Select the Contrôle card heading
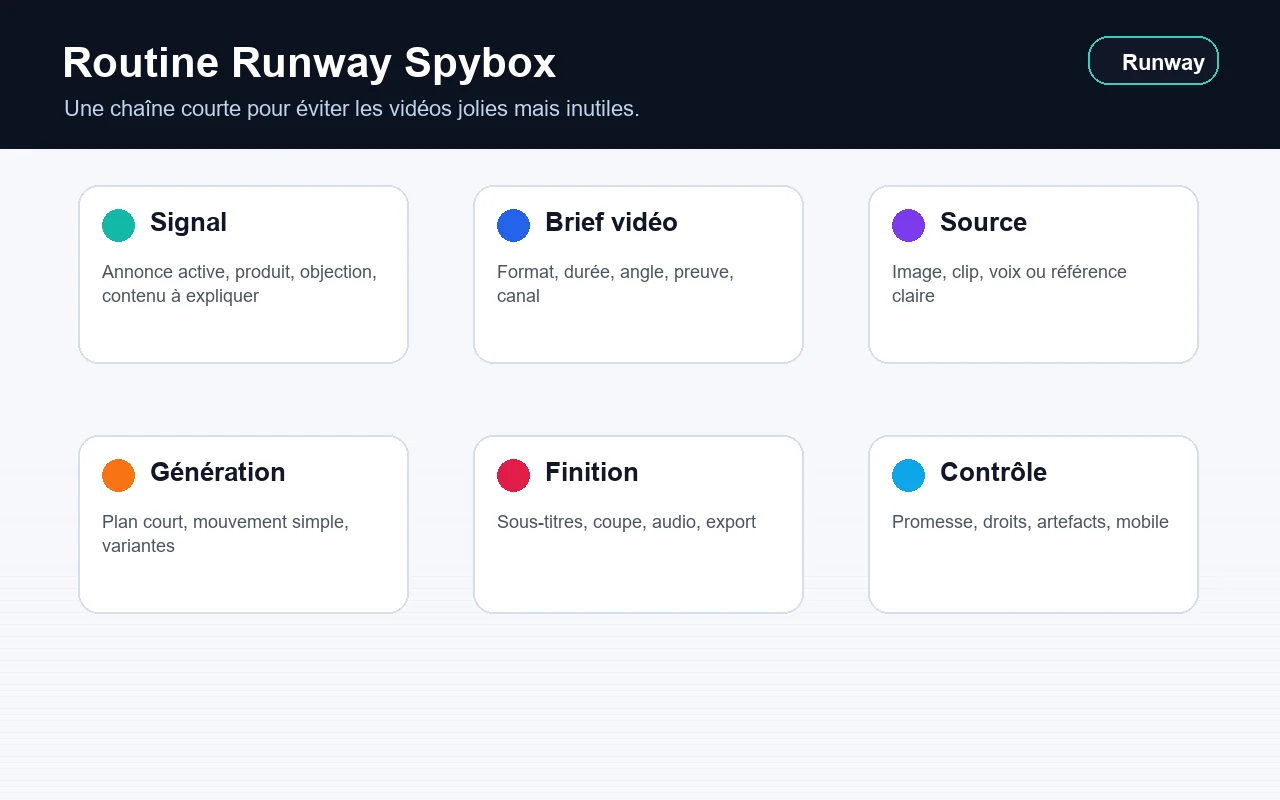The image size is (1280, 800). point(993,472)
